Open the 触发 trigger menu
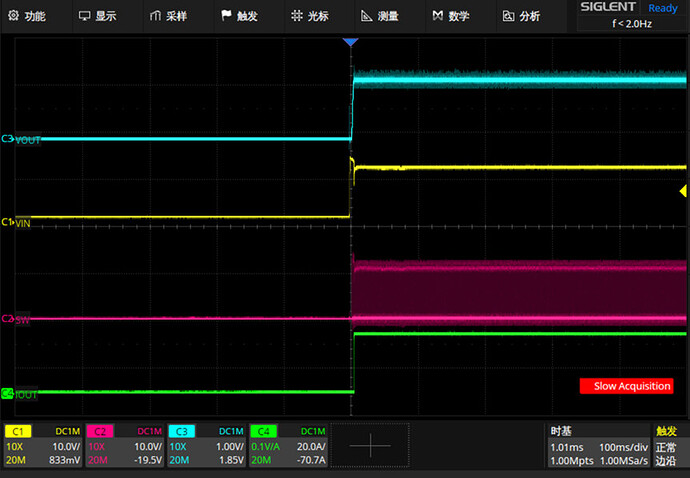690x478 pixels. tap(239, 16)
